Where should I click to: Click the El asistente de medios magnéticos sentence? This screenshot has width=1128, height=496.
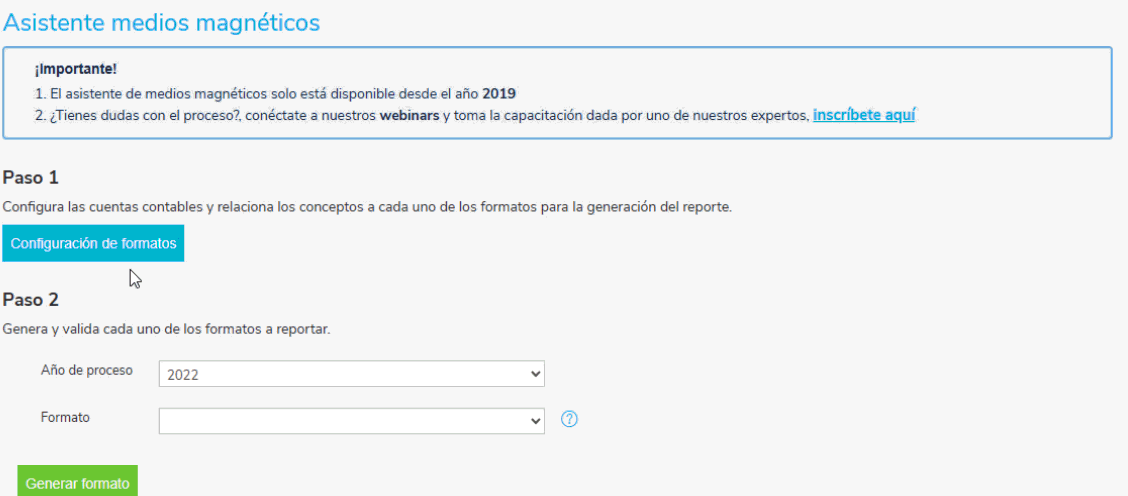coord(275,94)
